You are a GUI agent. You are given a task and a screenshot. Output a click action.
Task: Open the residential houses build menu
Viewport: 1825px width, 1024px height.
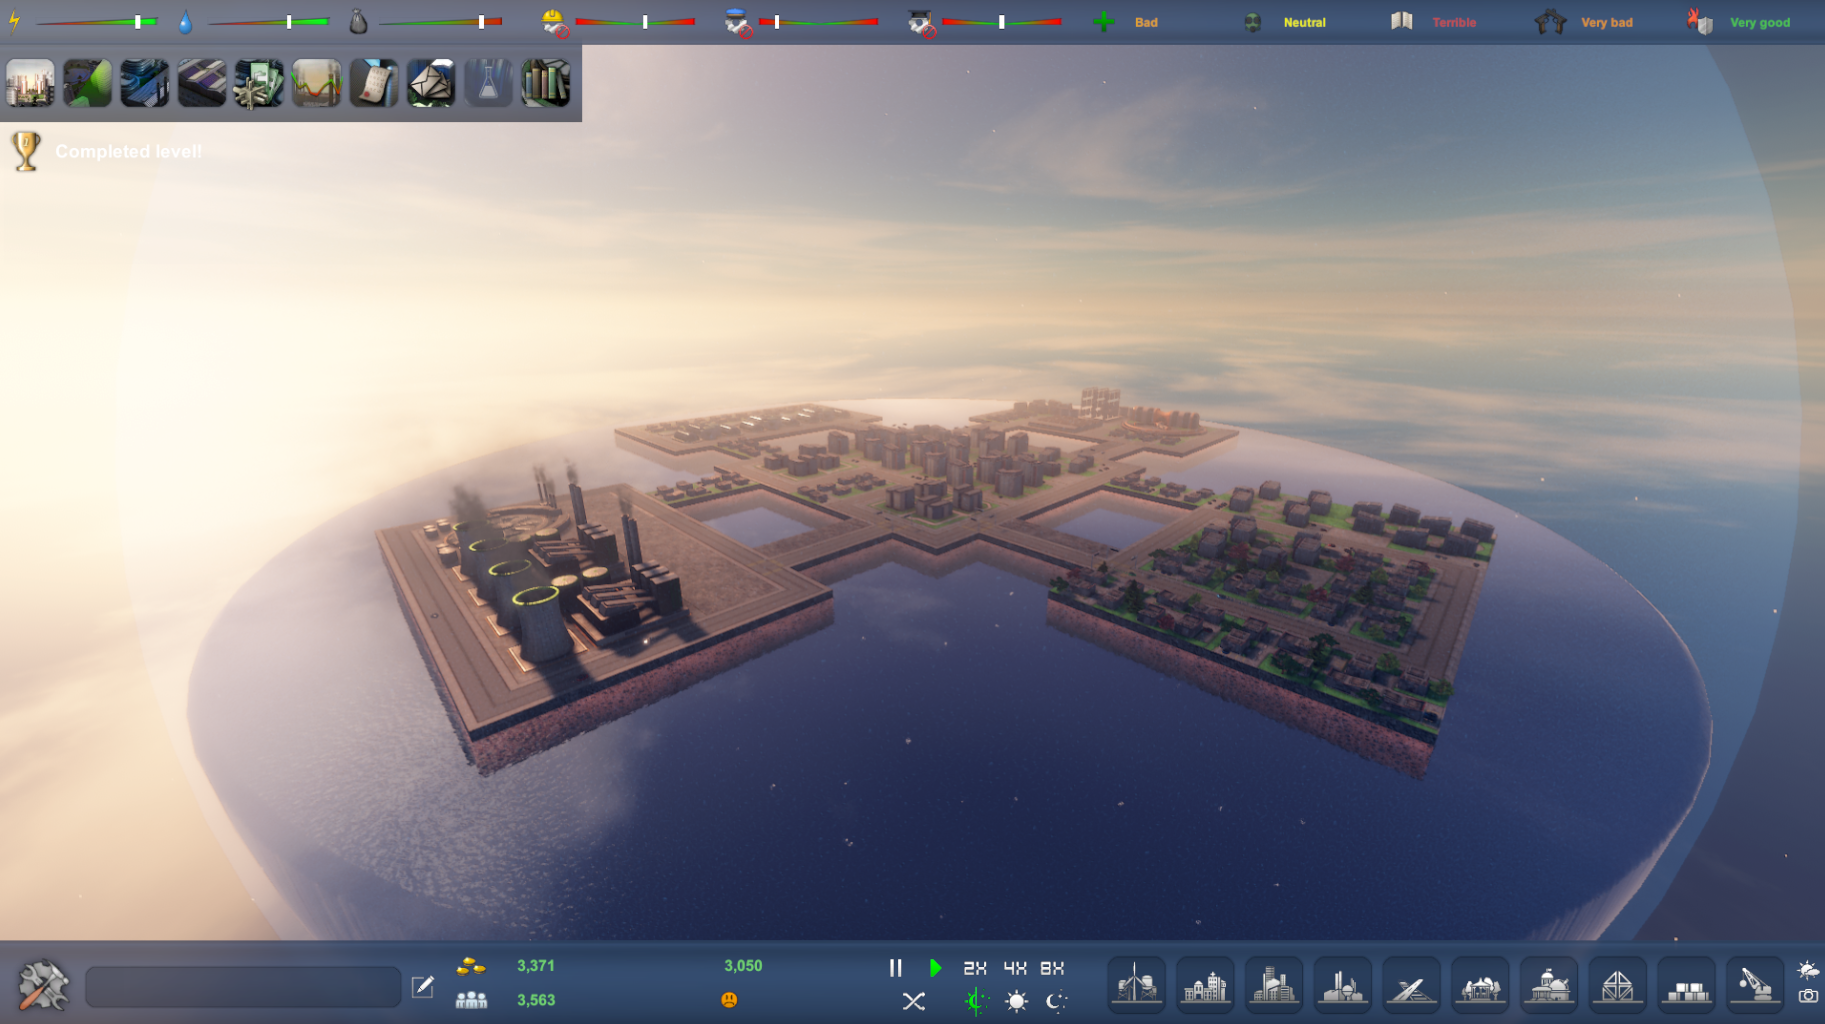tap(1205, 985)
